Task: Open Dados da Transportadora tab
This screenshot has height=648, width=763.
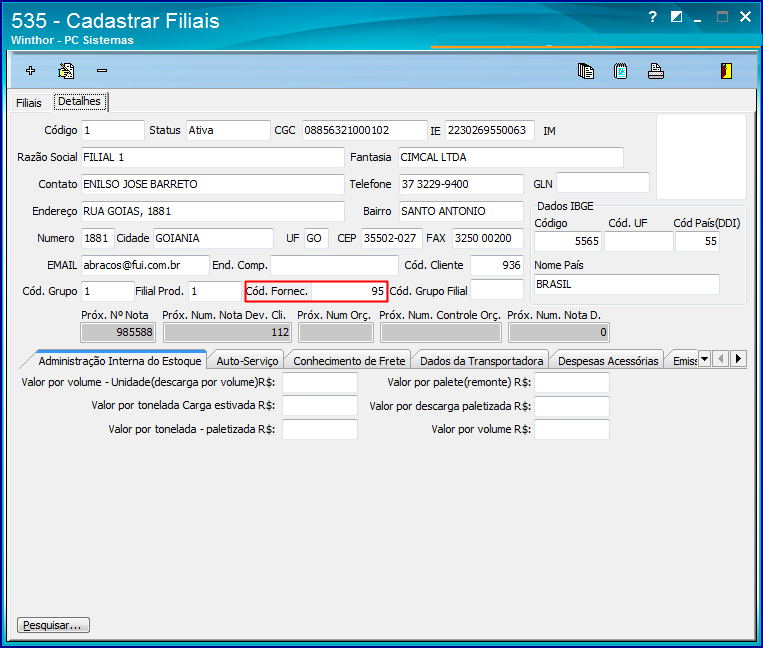Action: 481,361
